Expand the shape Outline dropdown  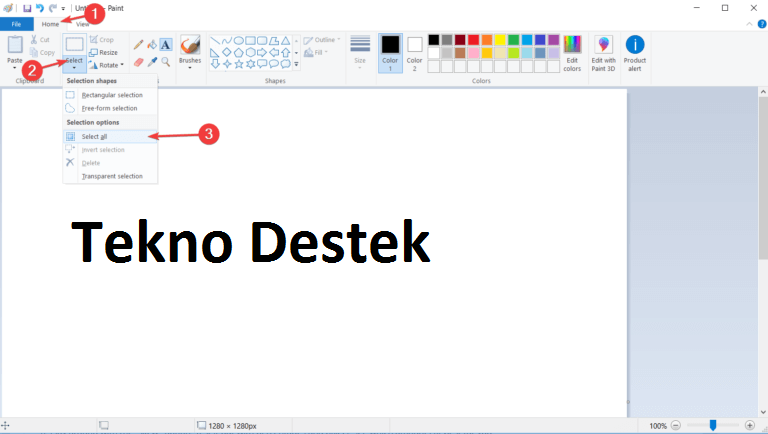click(x=323, y=40)
